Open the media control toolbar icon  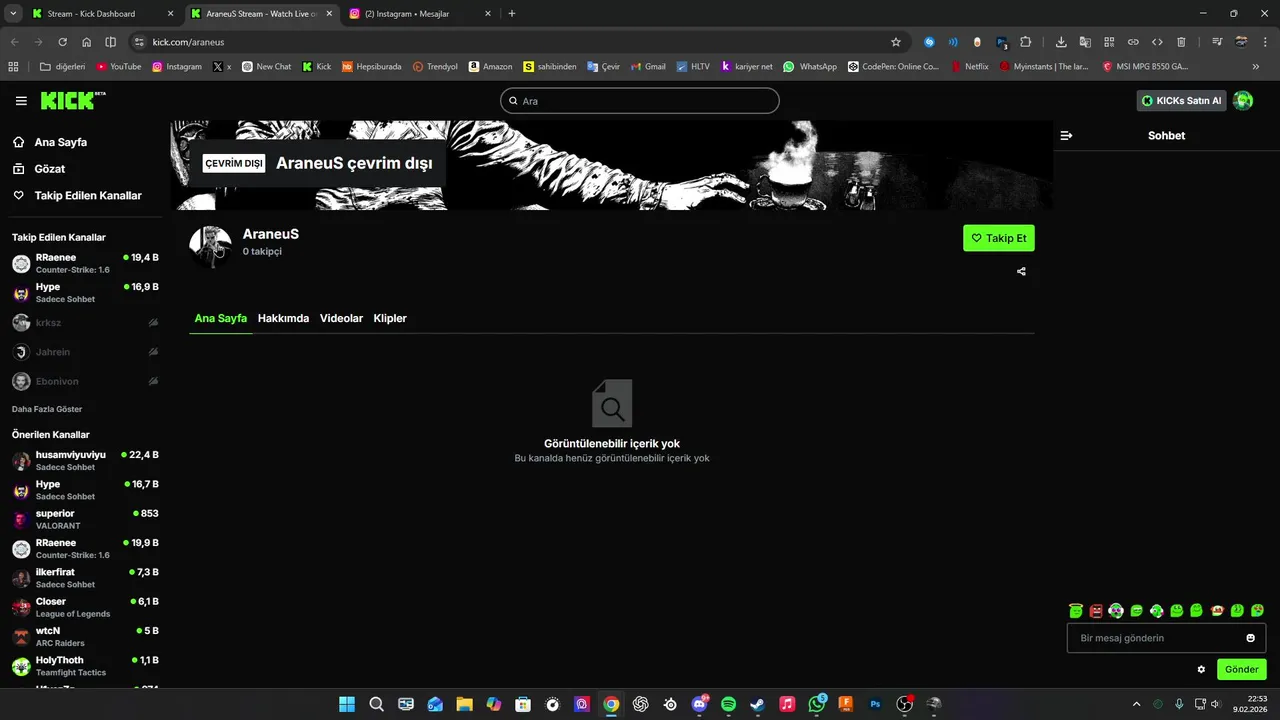click(1217, 42)
